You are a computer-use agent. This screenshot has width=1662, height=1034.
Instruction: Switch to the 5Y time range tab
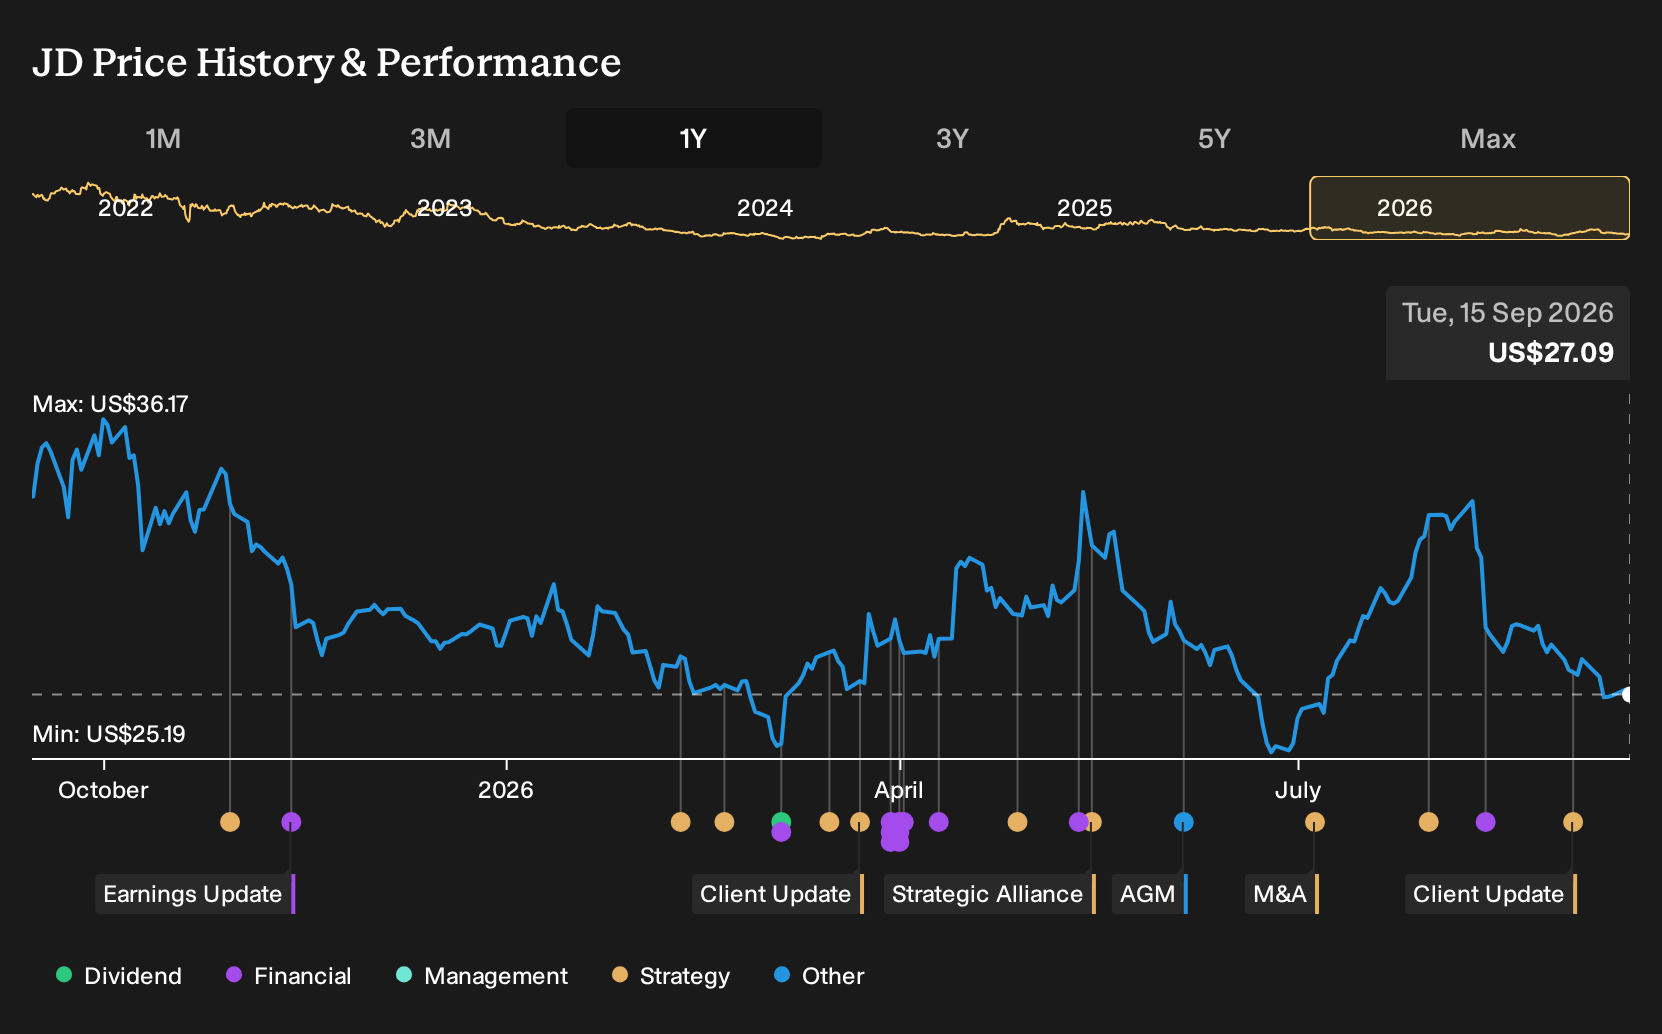1214,138
